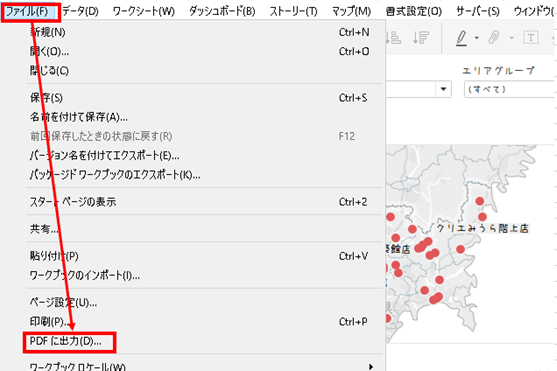
Task: Open the ストーリー(T) menu
Action: pos(293,11)
